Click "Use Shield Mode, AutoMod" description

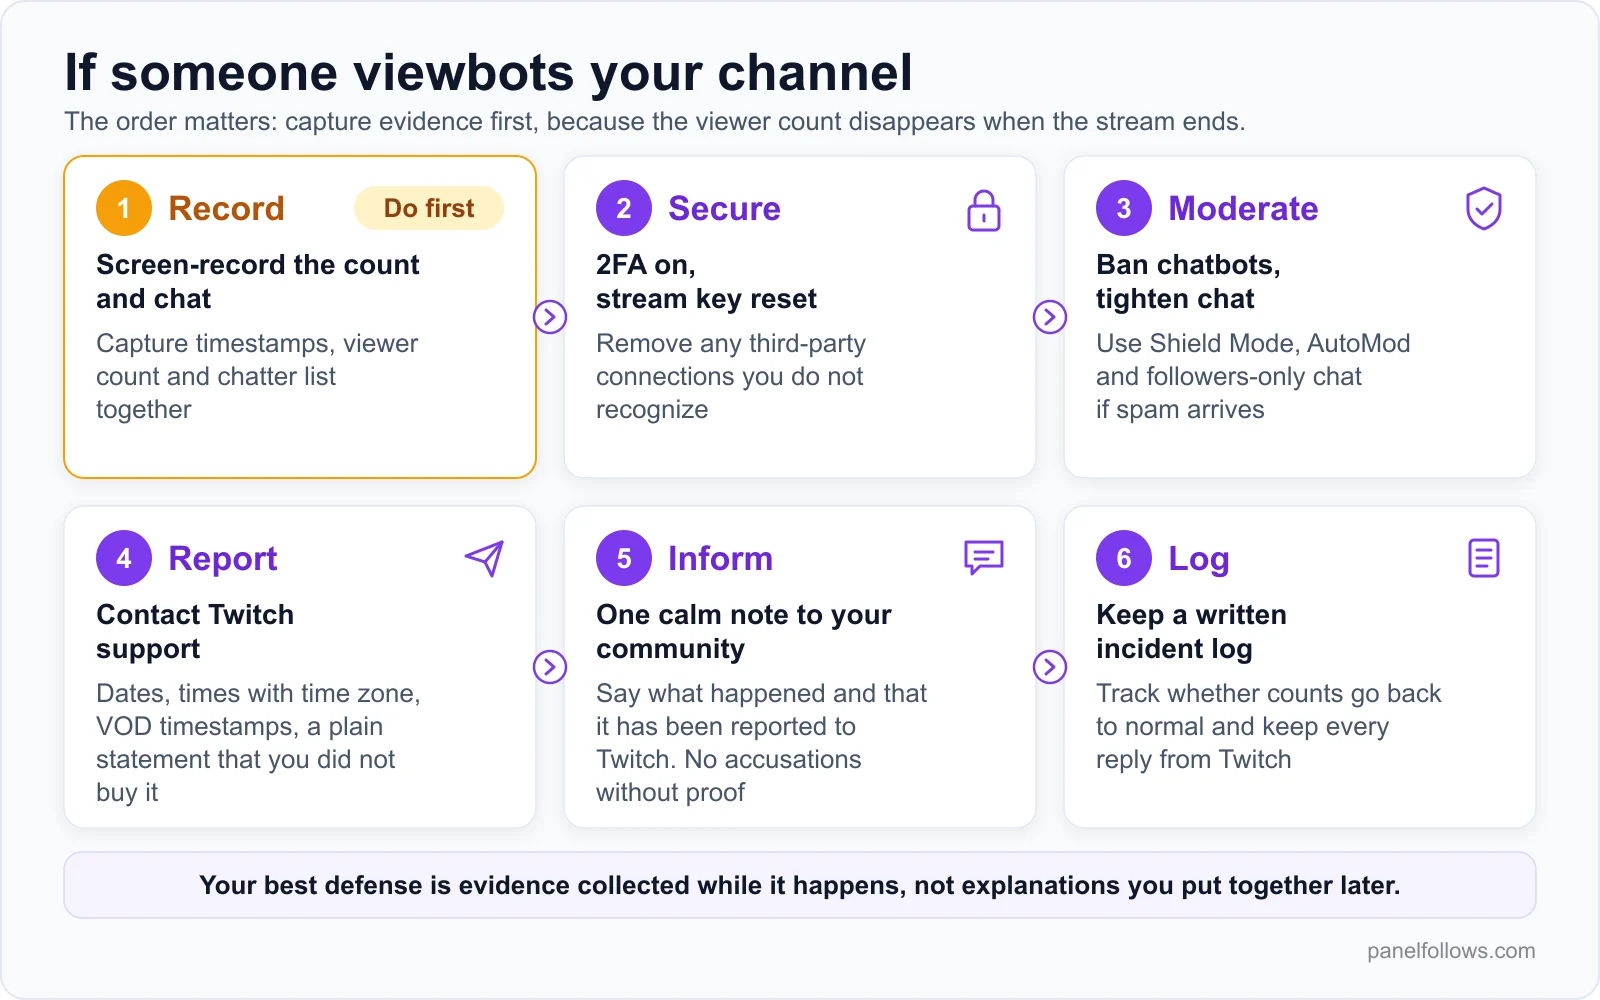pos(1253,377)
